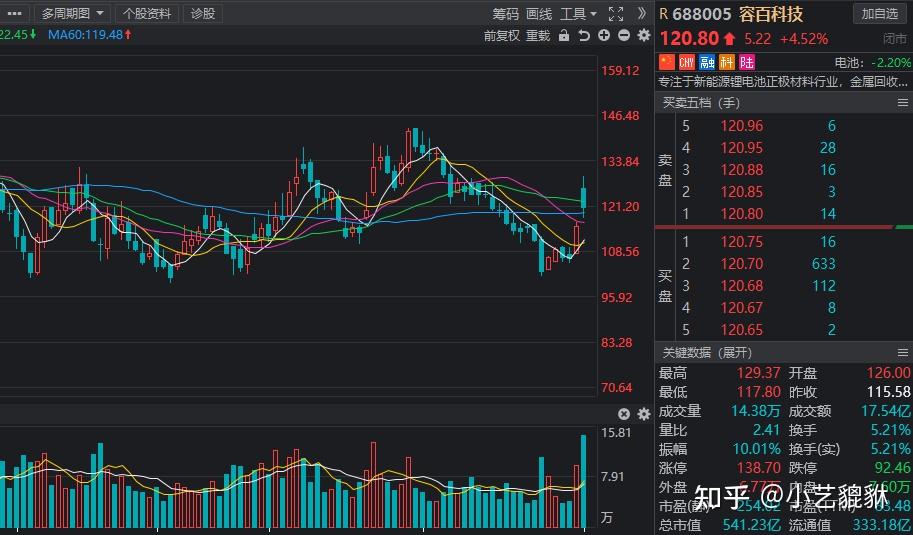Viewport: 913px width, 535px height.
Task: Click the tallest latest volume bar
Action: point(583,481)
